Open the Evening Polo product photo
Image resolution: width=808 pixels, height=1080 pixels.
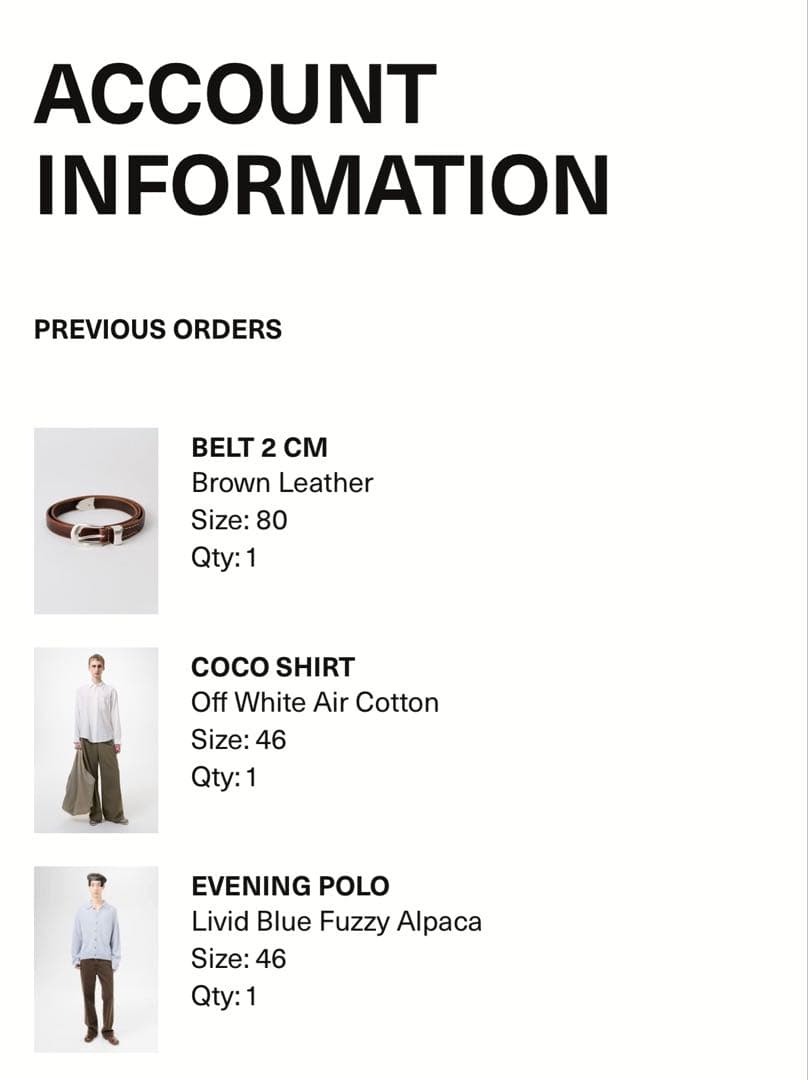click(96, 959)
